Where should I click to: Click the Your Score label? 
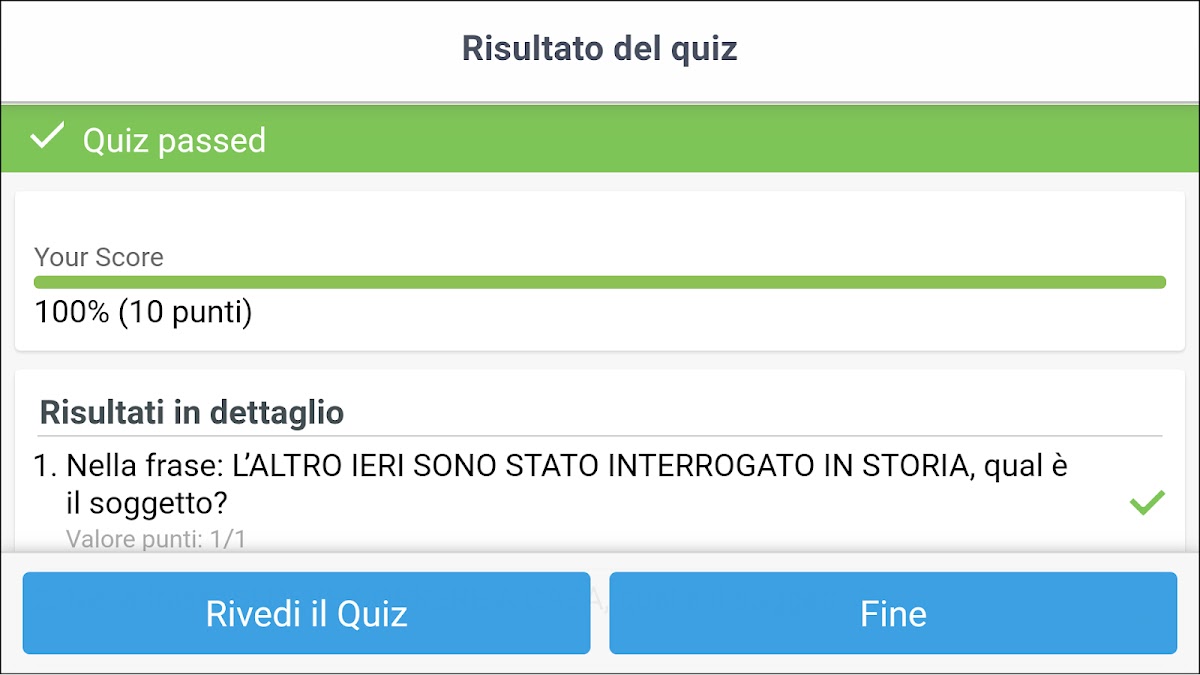[99, 257]
